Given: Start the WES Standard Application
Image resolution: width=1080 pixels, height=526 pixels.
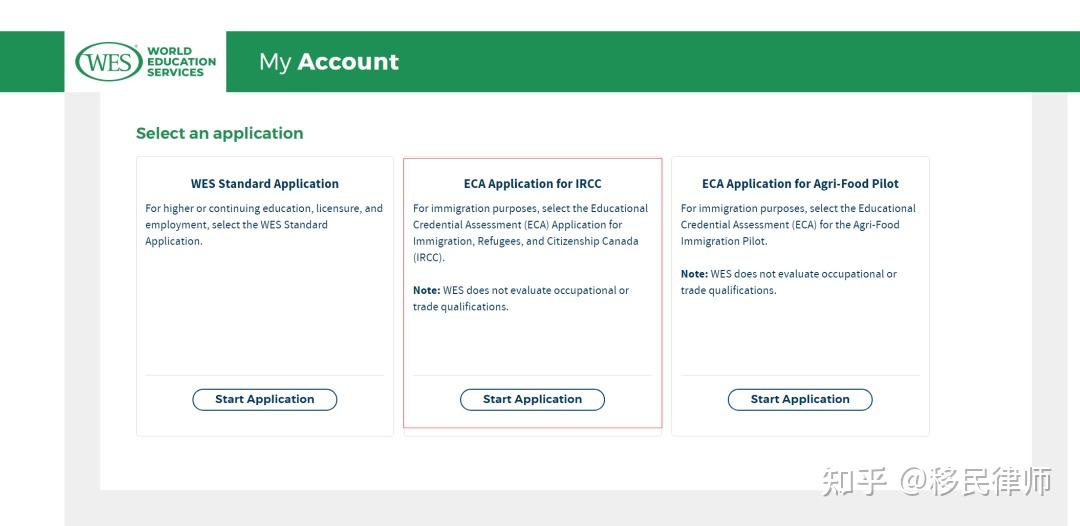Looking at the screenshot, I should coord(264,399).
